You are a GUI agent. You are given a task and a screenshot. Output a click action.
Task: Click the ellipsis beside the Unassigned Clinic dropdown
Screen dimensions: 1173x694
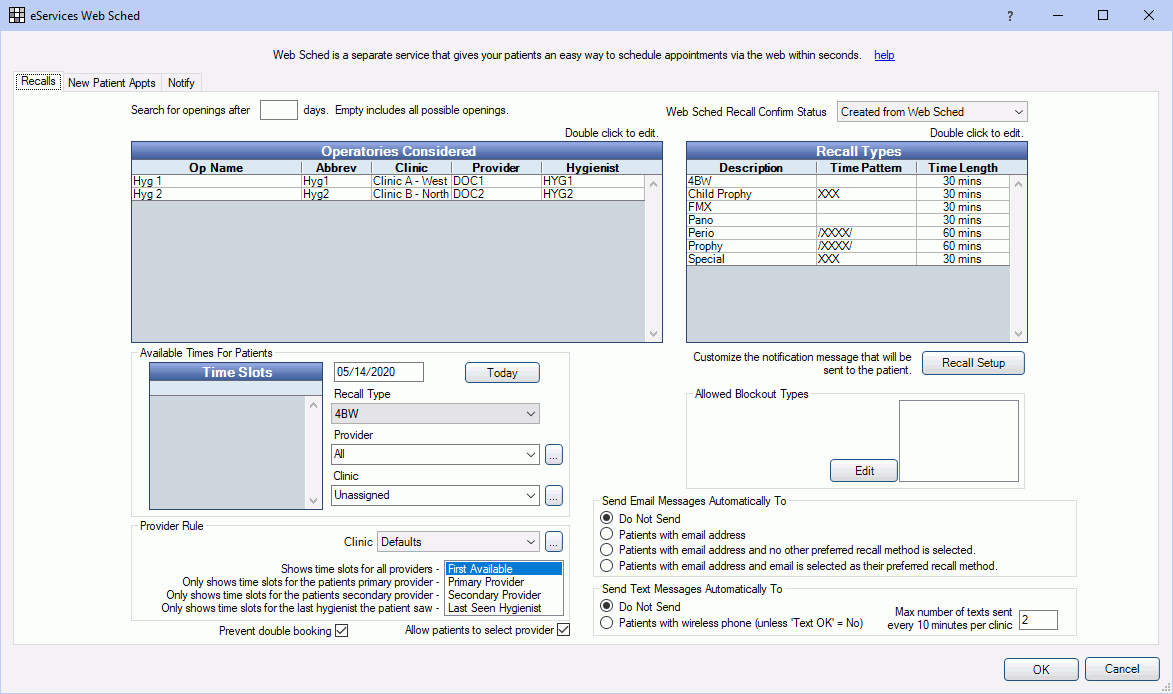553,495
